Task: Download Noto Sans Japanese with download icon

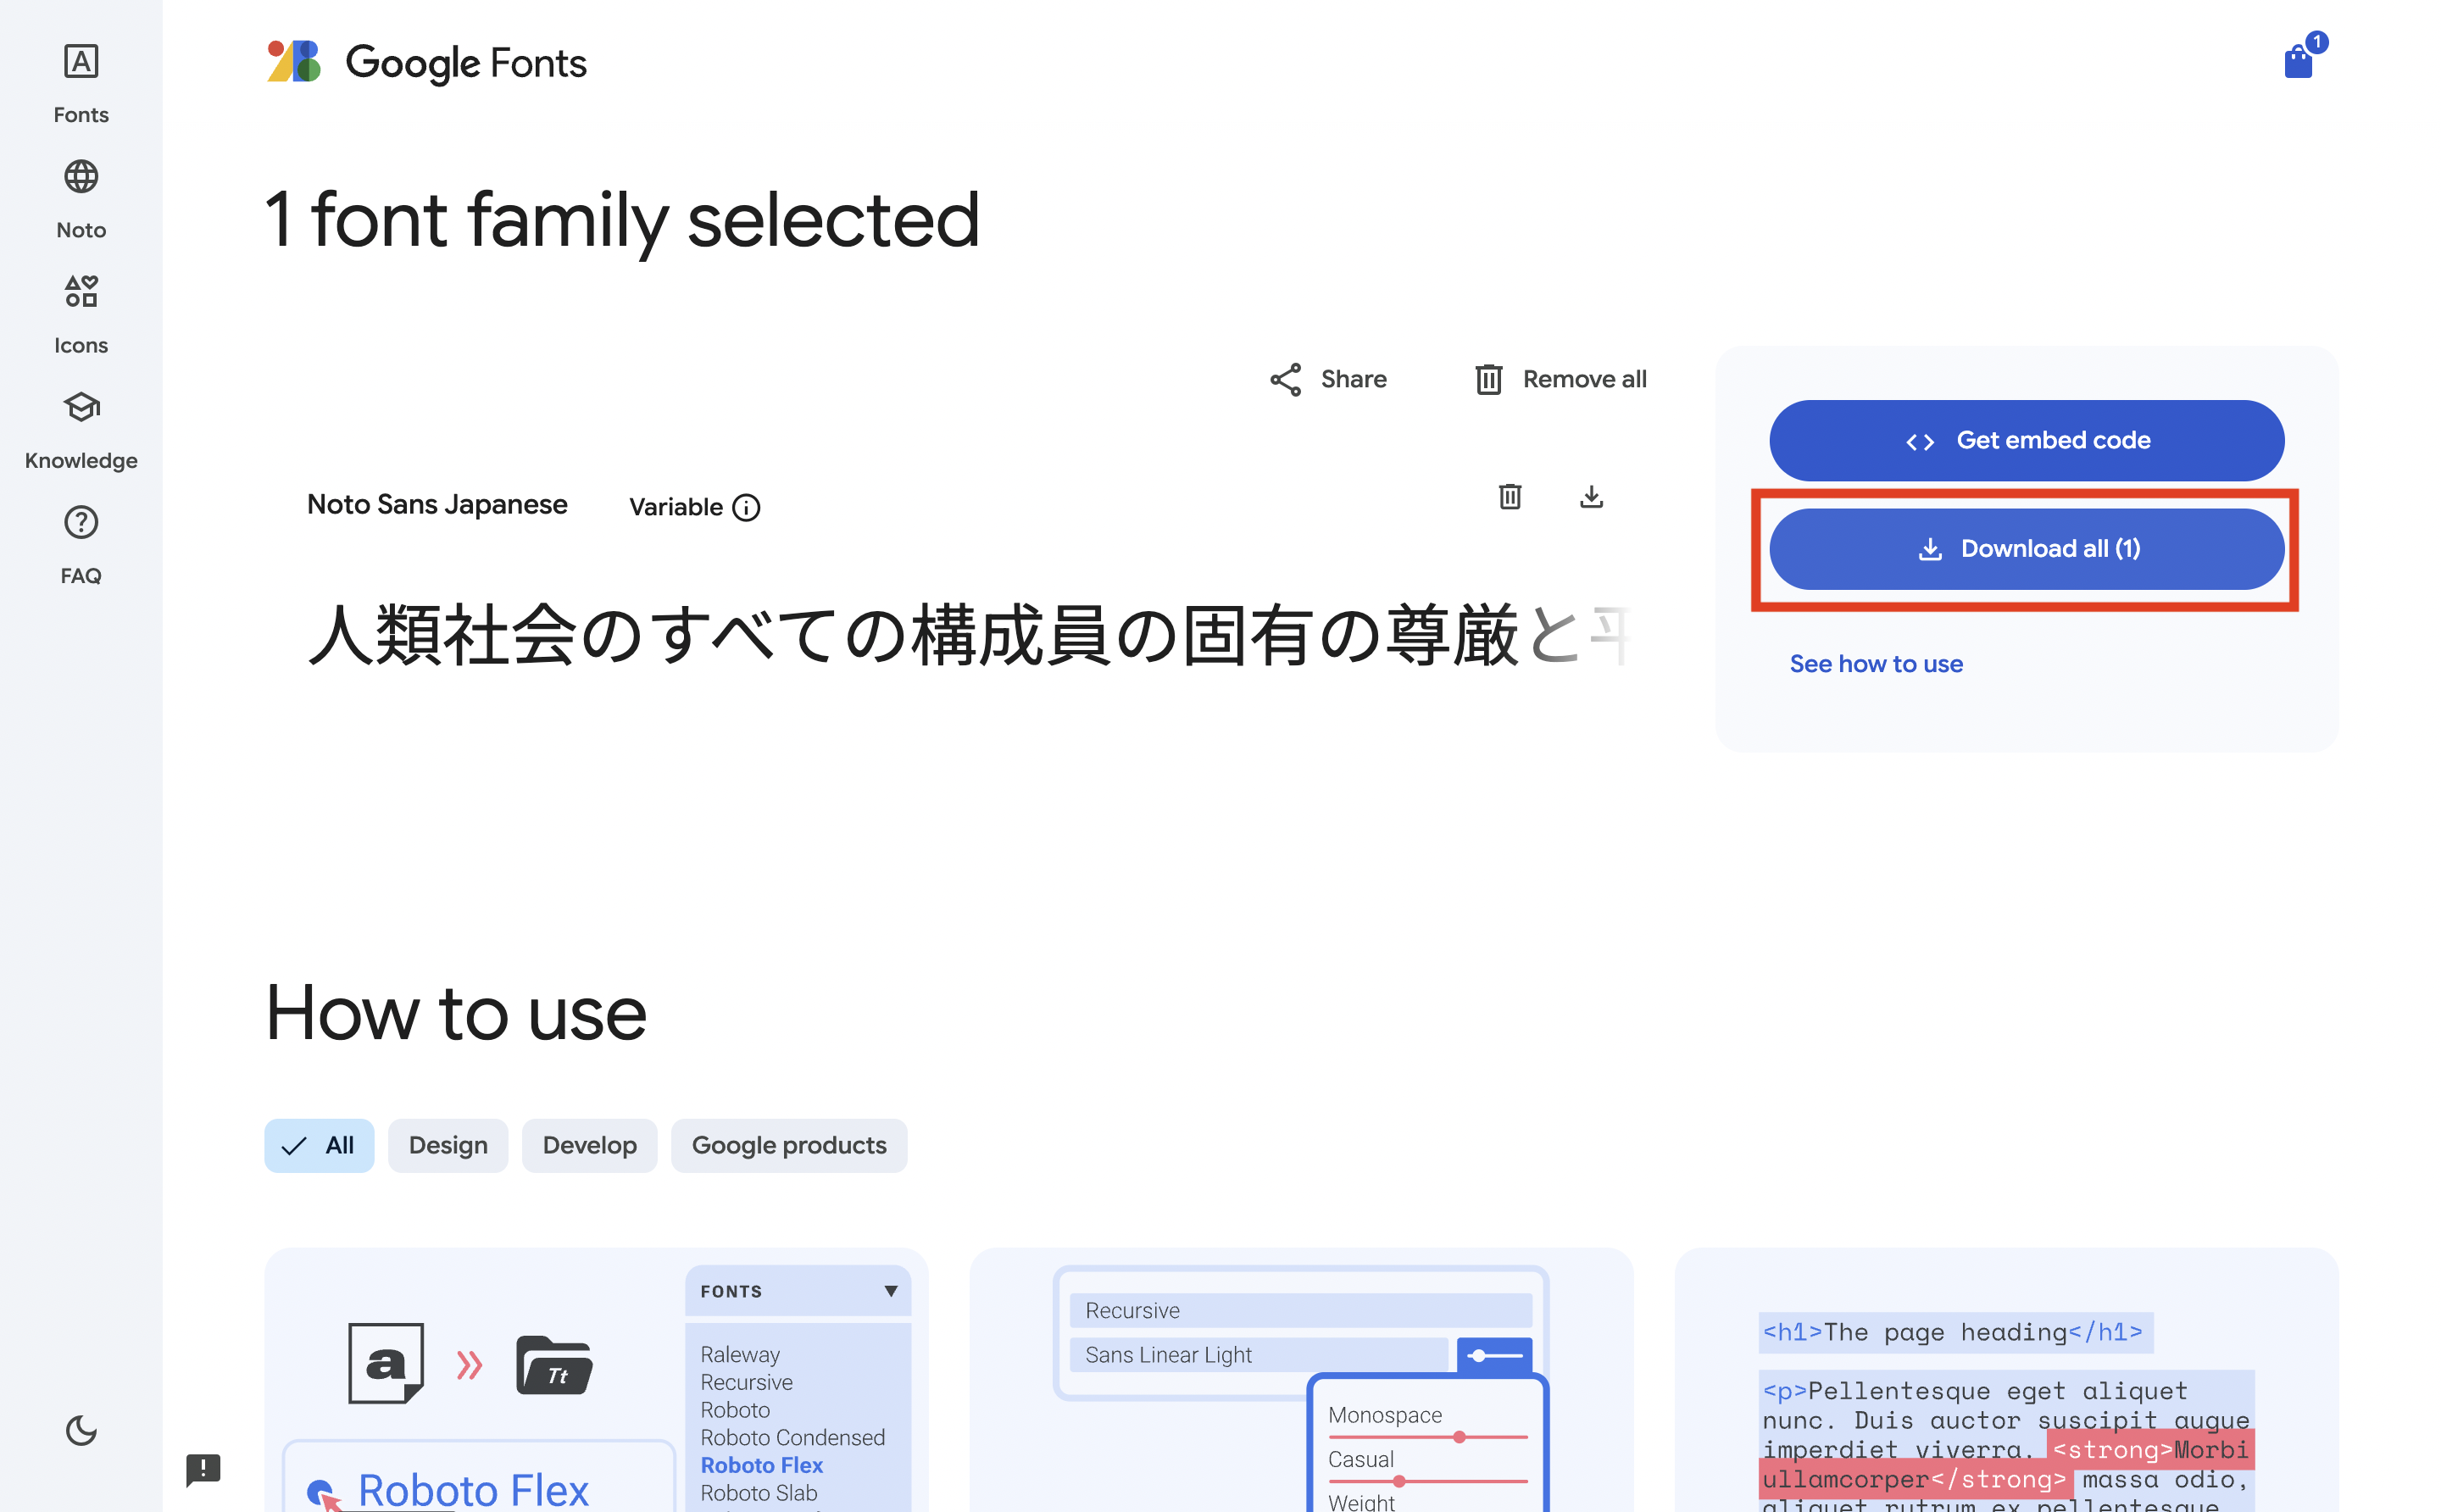Action: 1591,496
